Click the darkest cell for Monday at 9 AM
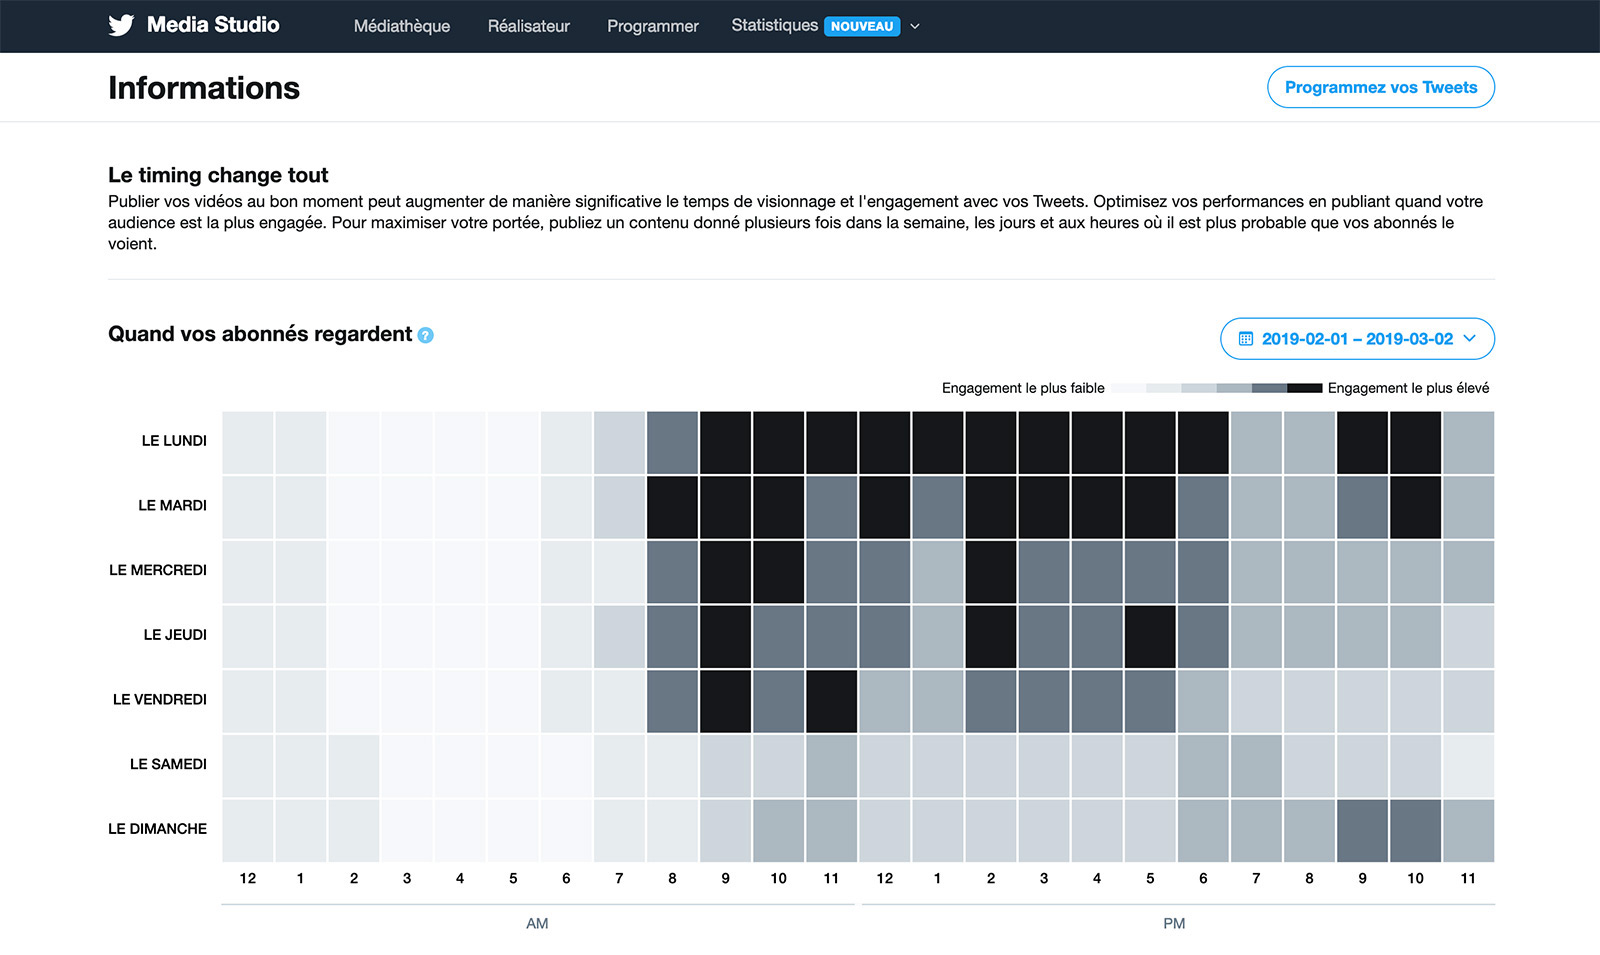The width and height of the screenshot is (1600, 955). click(x=725, y=440)
